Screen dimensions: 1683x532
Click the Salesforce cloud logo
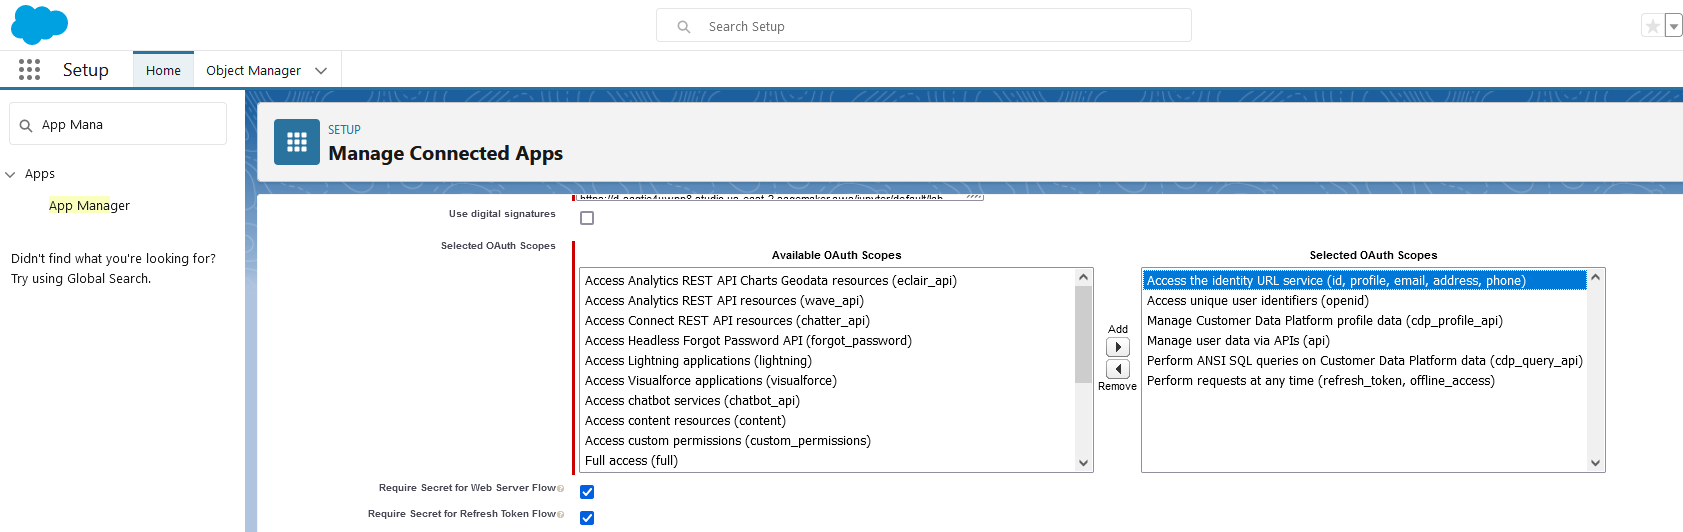pyautogui.click(x=39, y=25)
